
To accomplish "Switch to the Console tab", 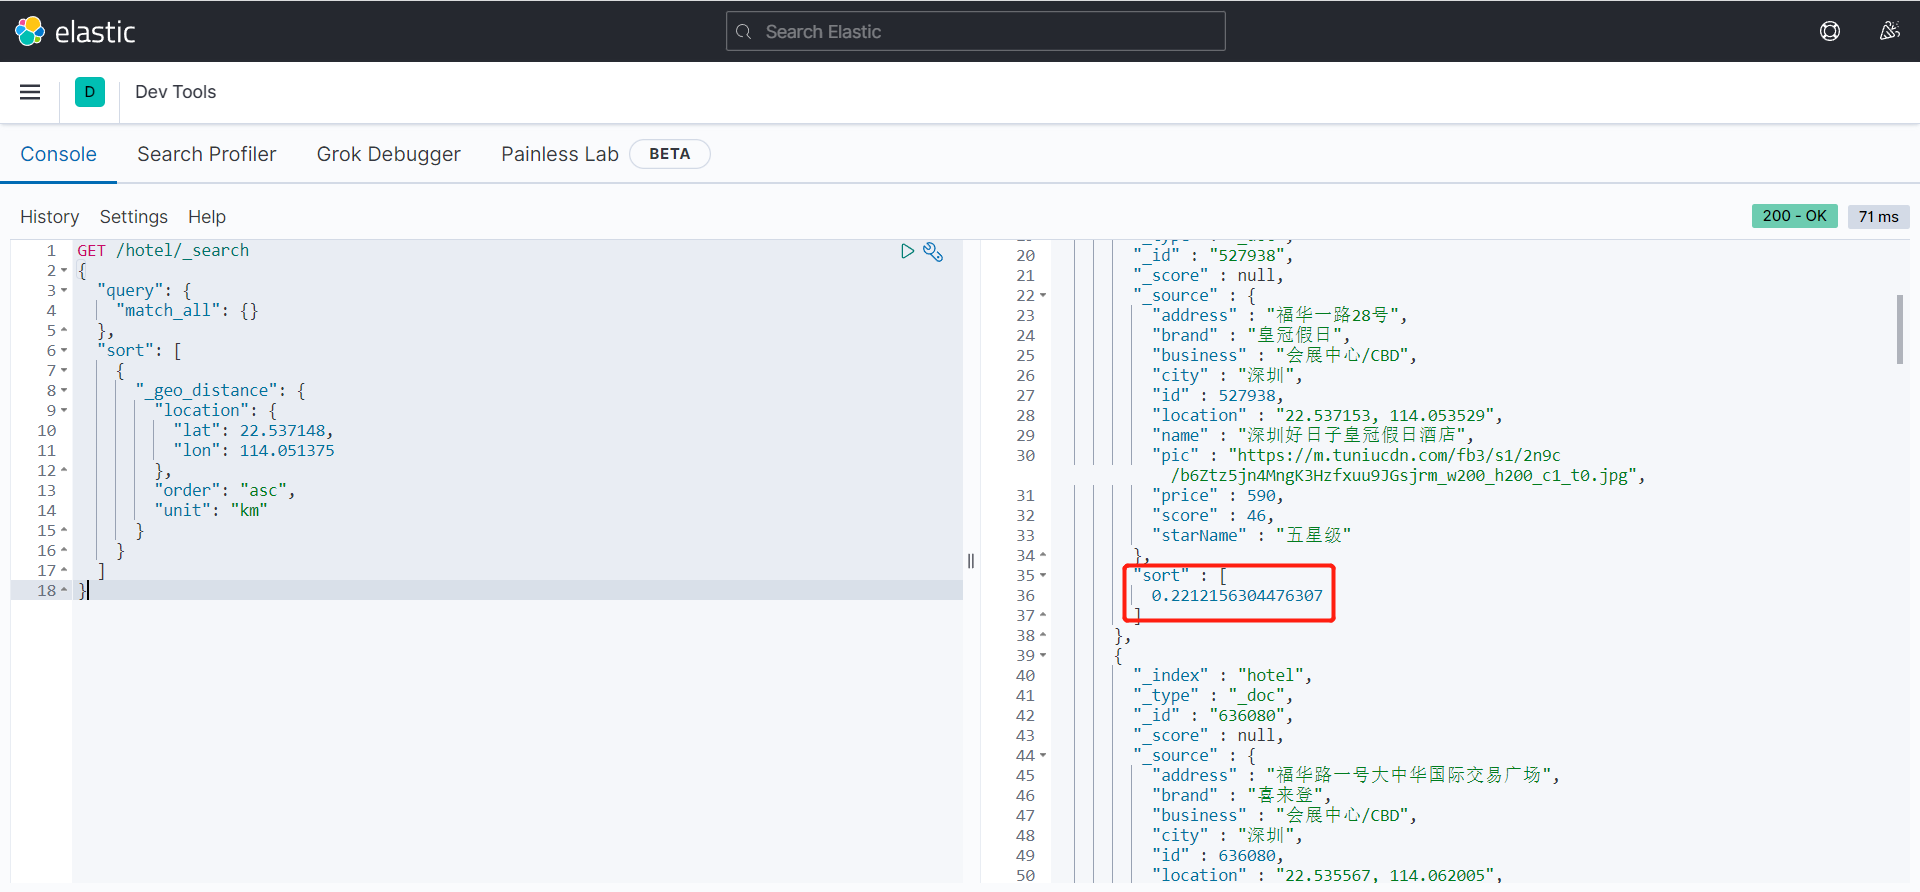I will pyautogui.click(x=59, y=154).
